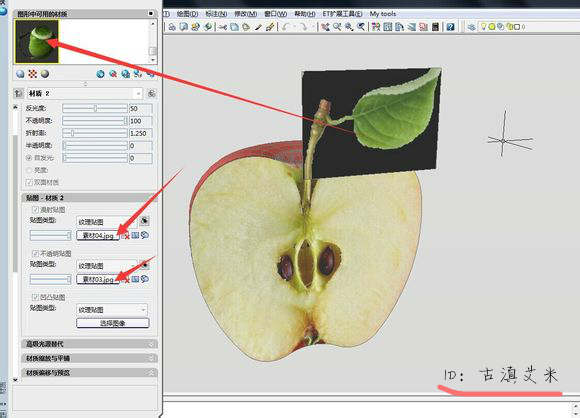The image size is (580, 418).
Task: Delete 素材04.jpg map via red X icon
Action: 126,236
